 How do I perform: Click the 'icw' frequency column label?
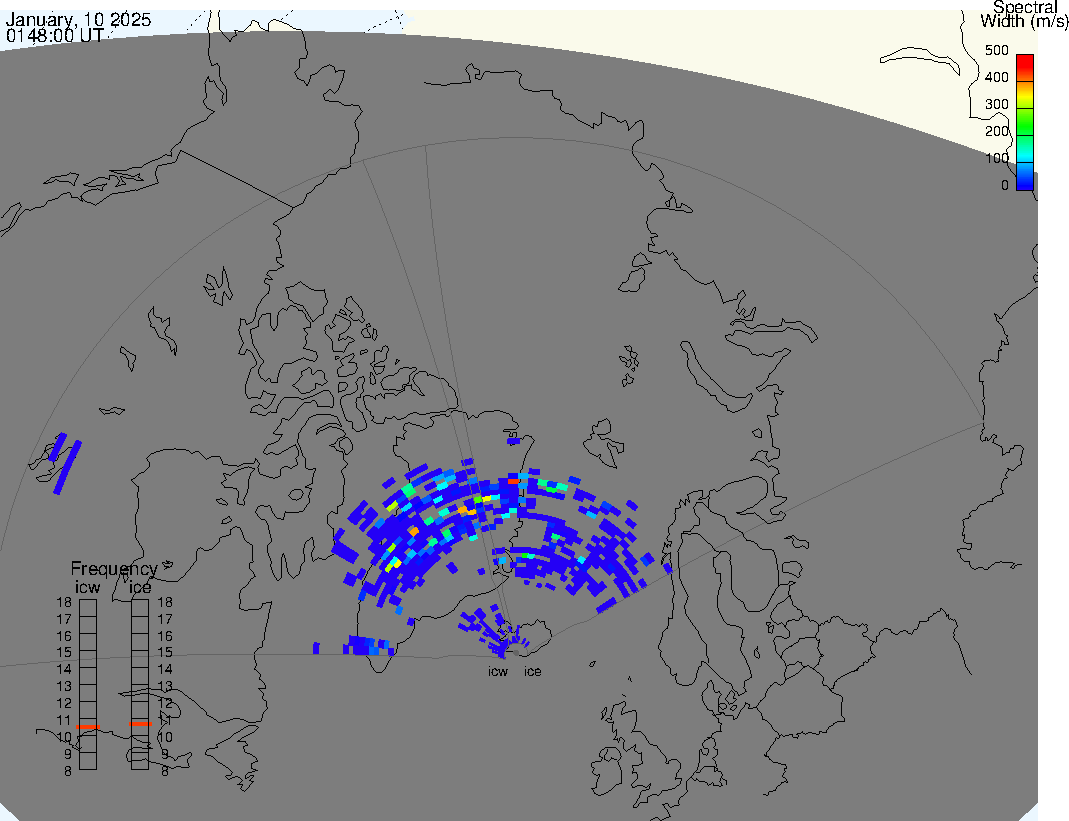tap(87, 587)
